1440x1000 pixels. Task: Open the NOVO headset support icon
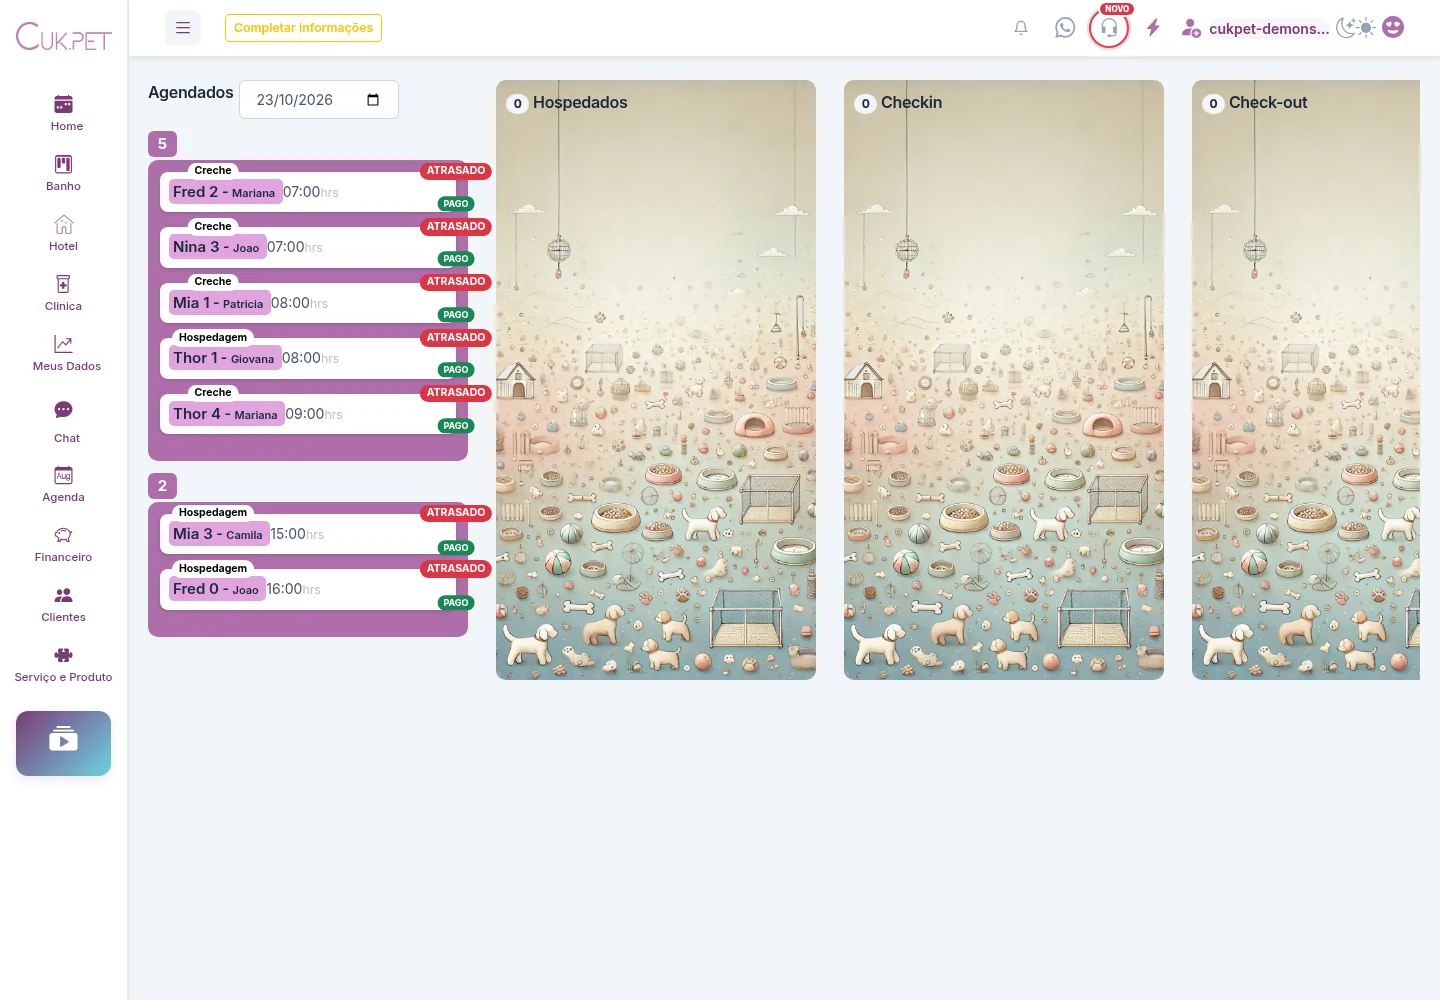tap(1109, 28)
